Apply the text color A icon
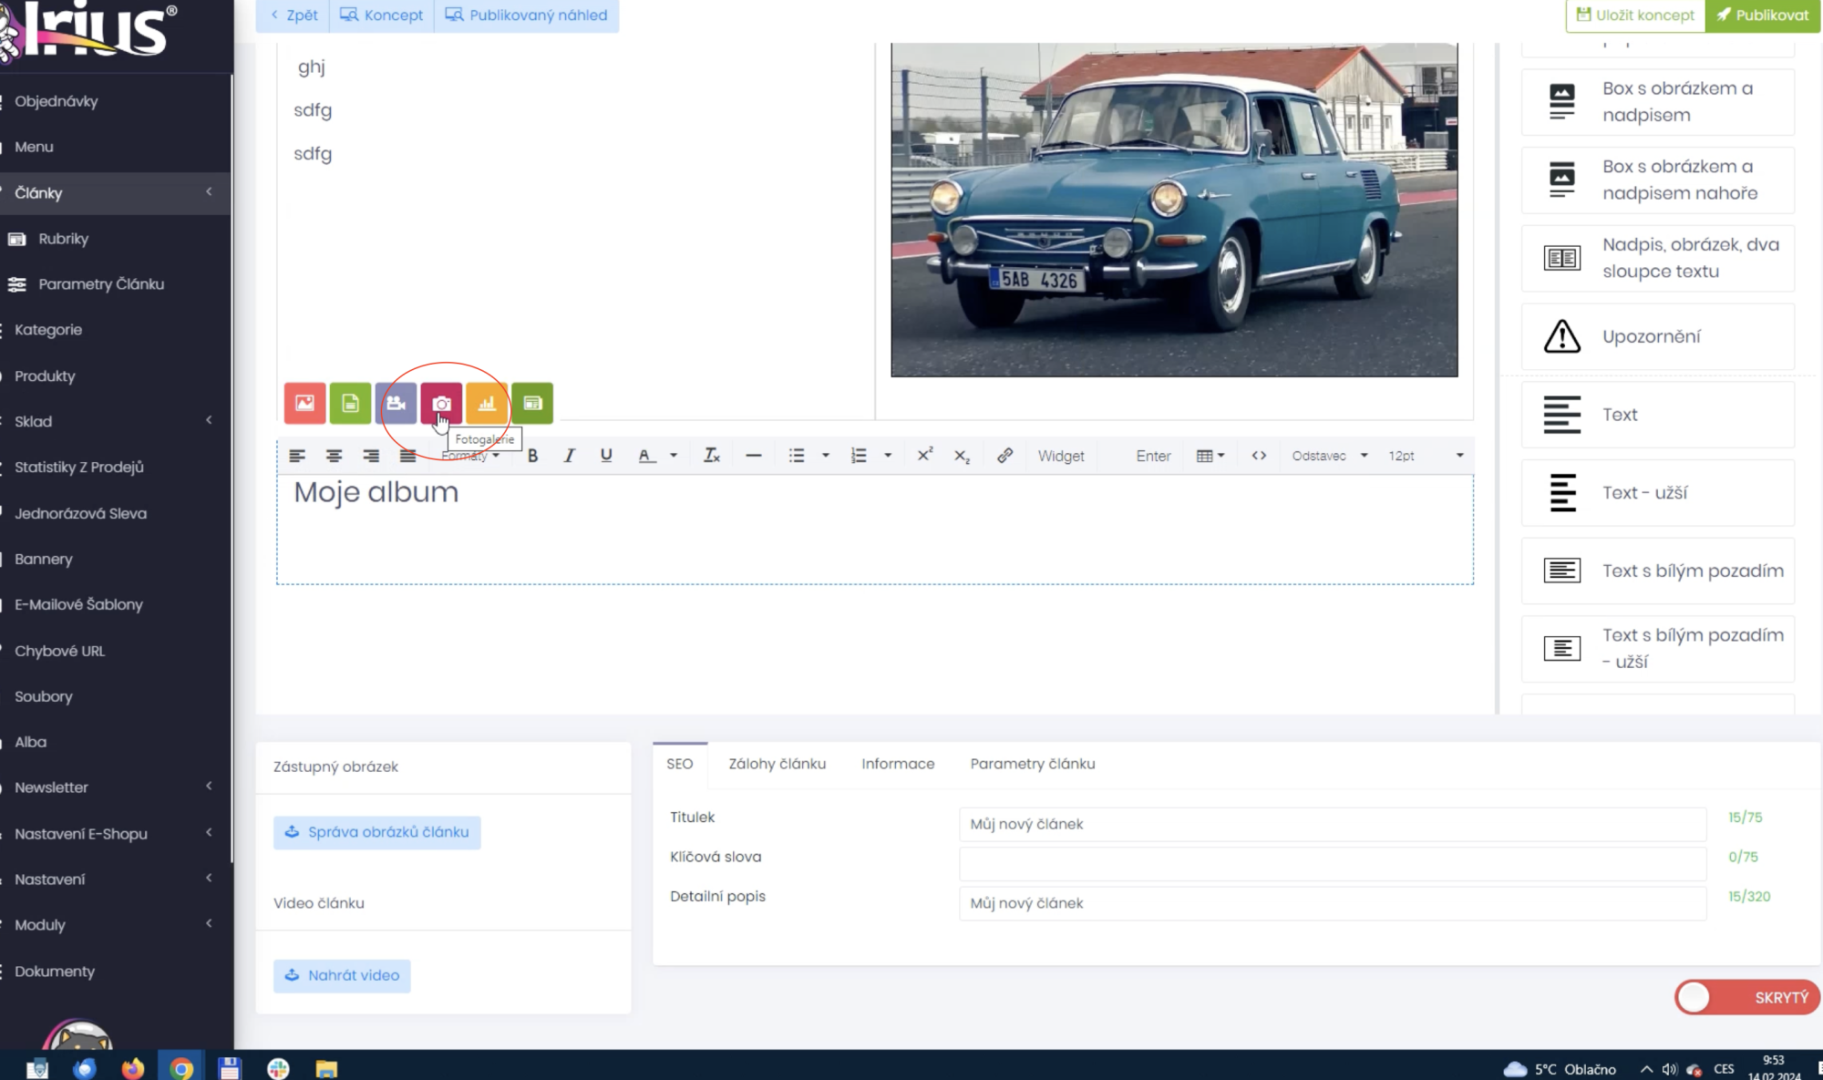The height and width of the screenshot is (1080, 1823). coord(646,456)
